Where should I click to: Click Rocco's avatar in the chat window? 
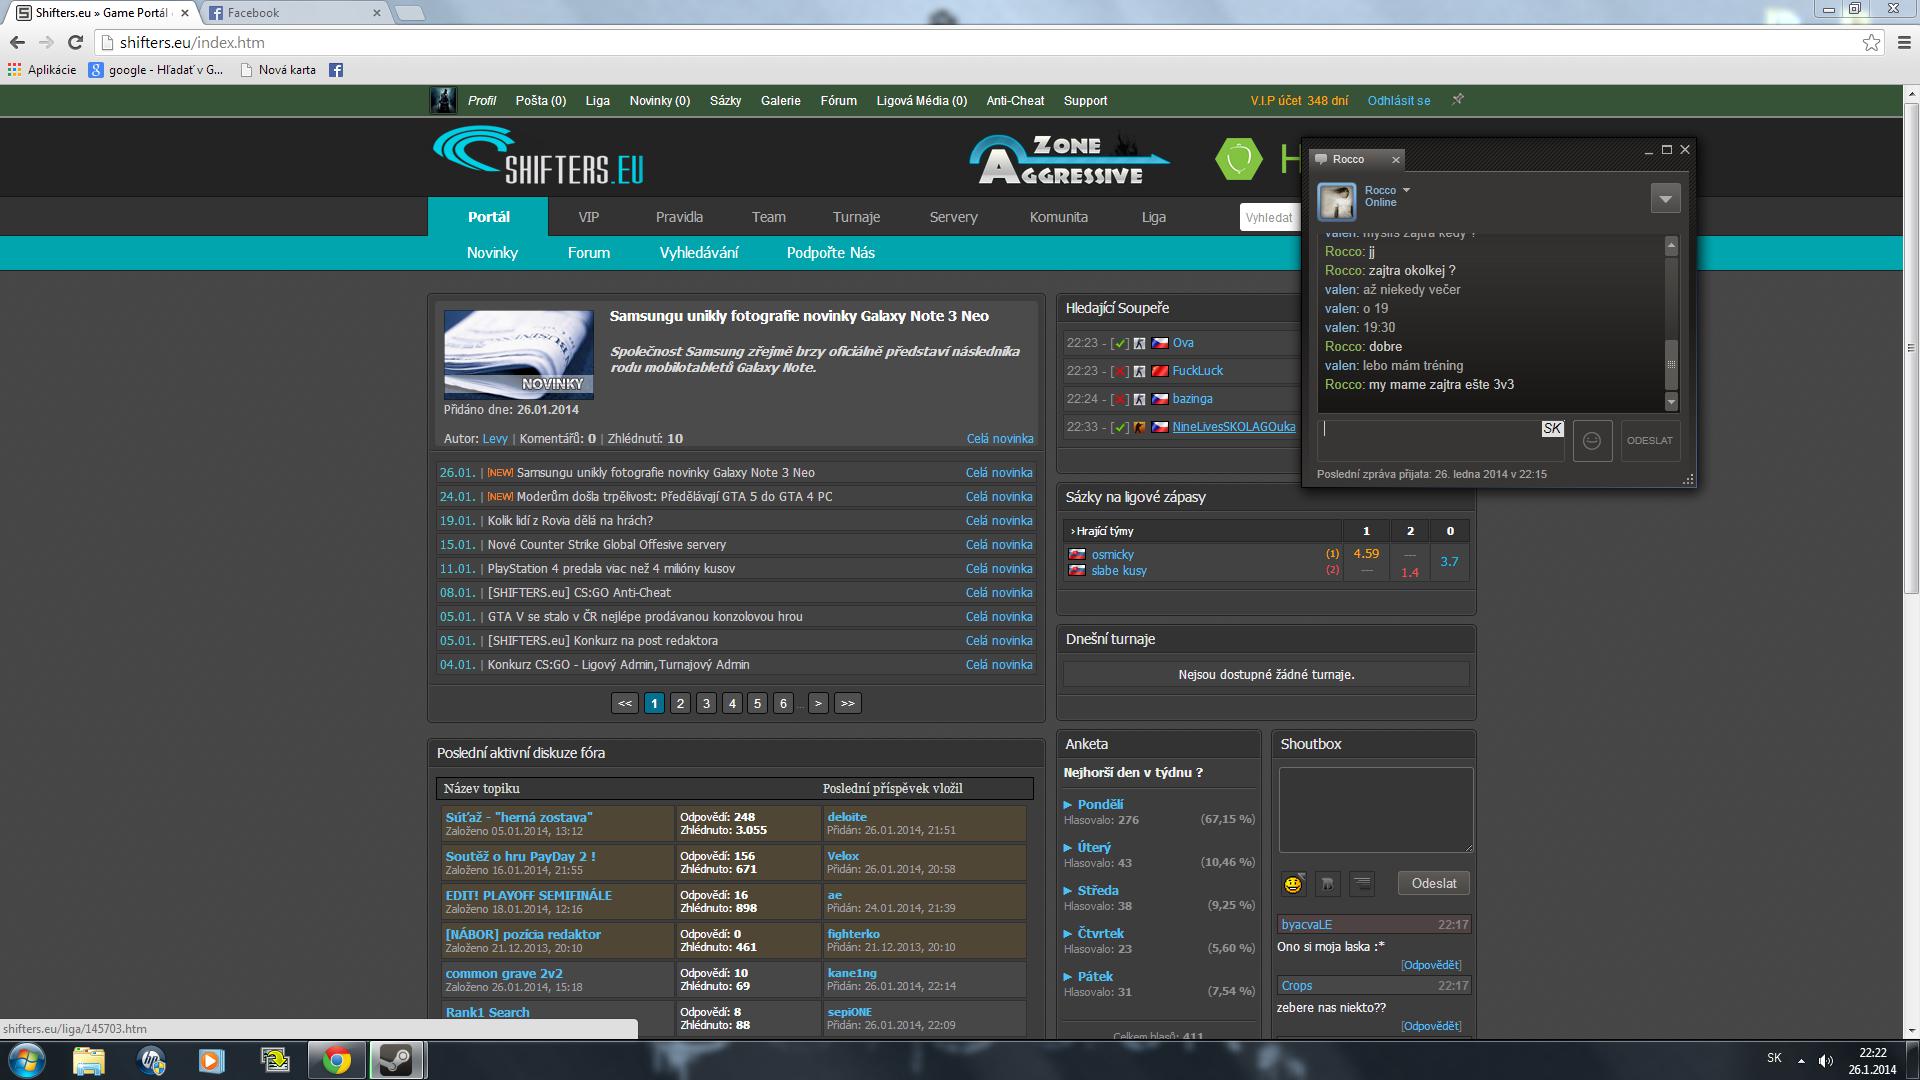point(1336,201)
